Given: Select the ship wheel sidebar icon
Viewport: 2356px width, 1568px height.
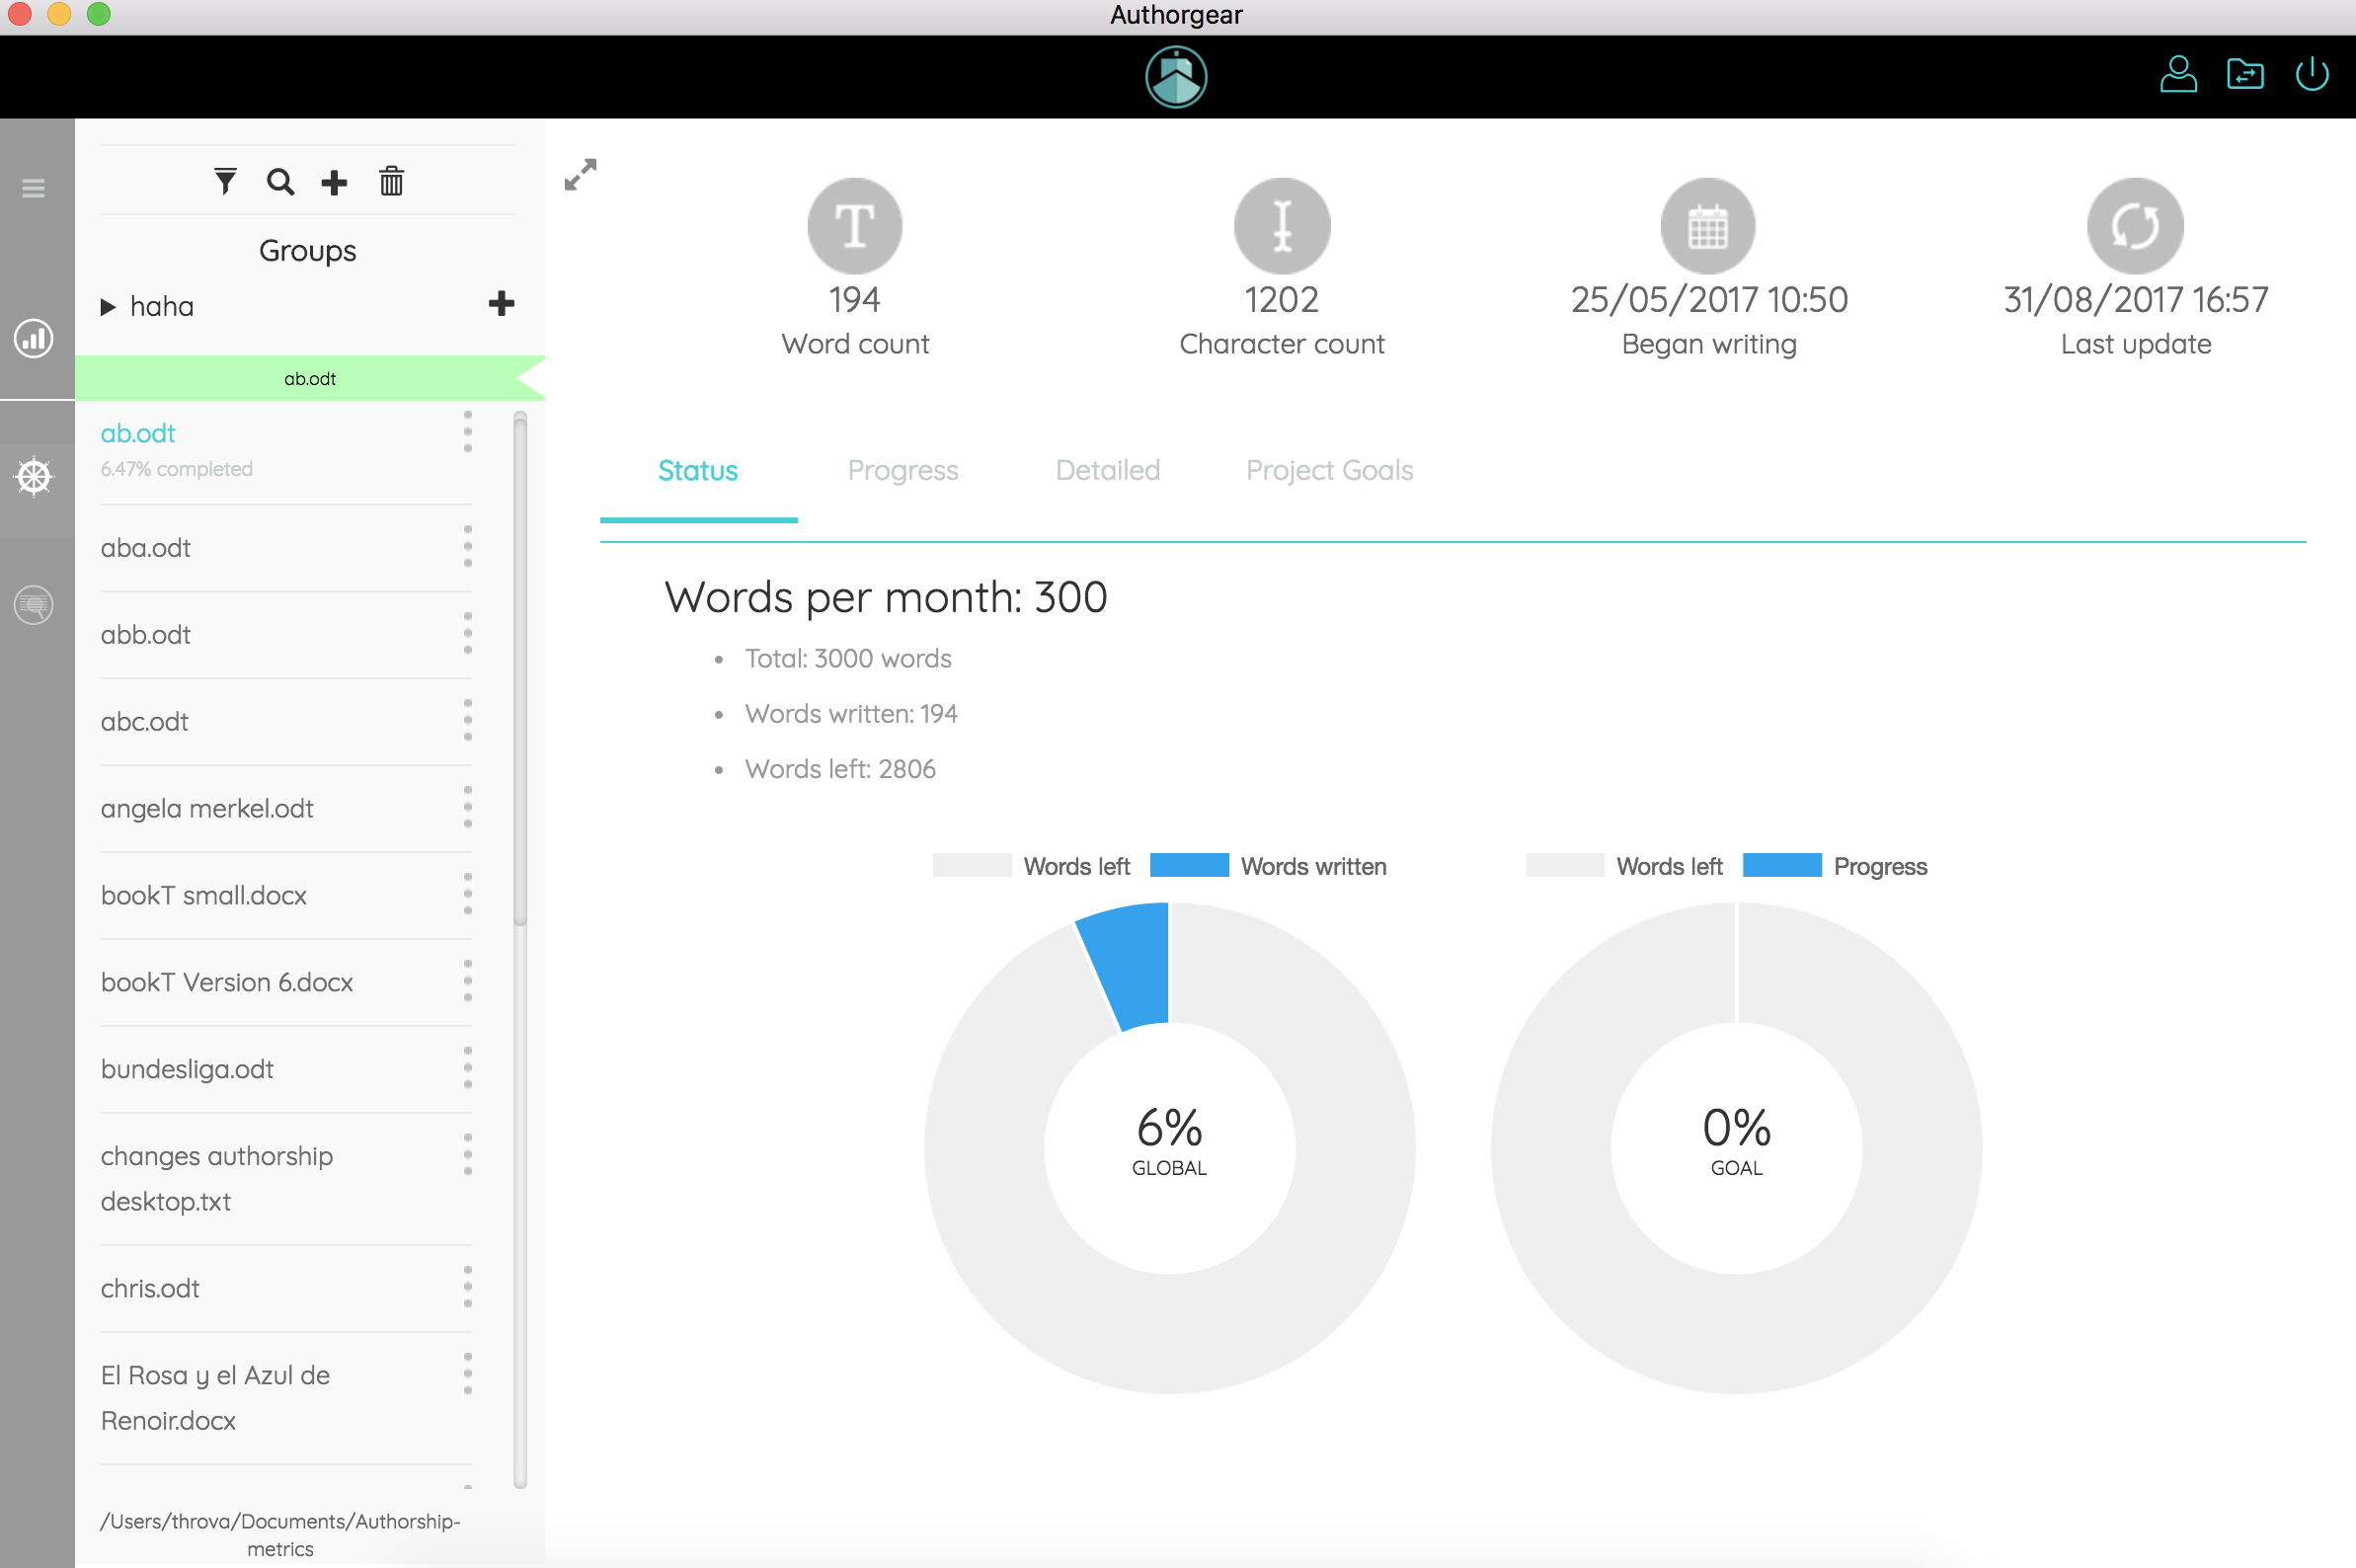Looking at the screenshot, I should point(33,476).
